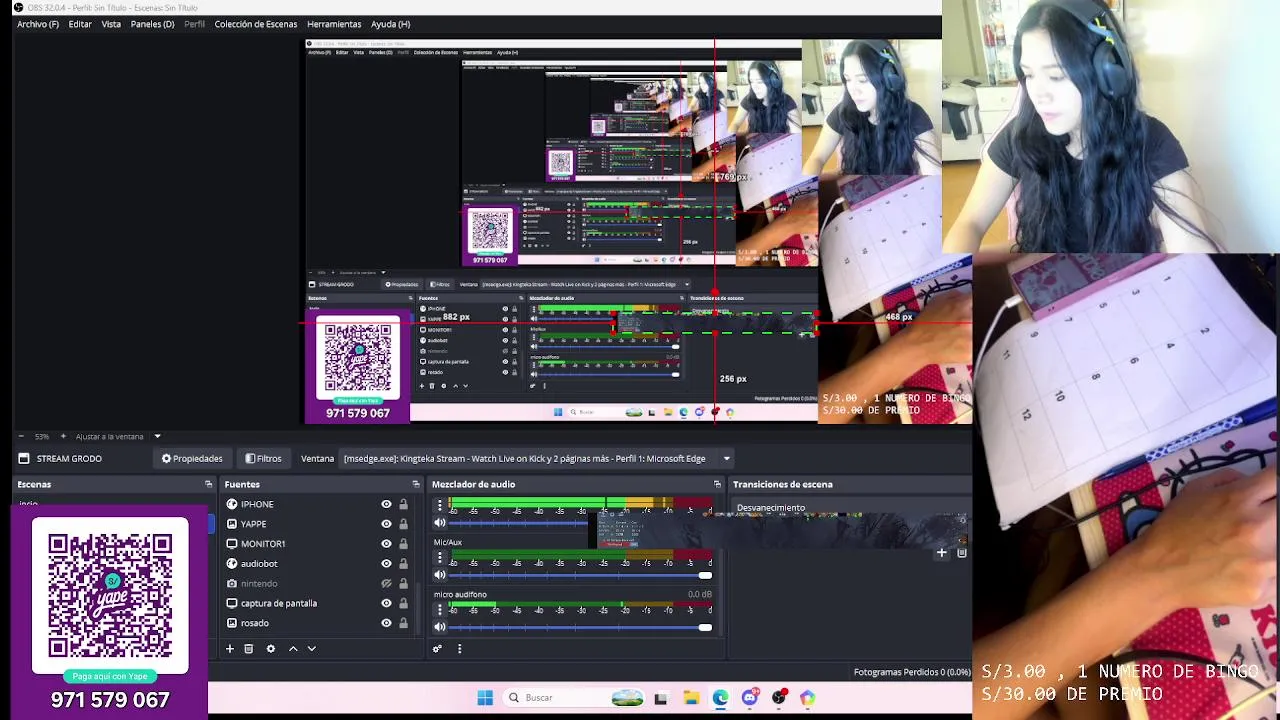Viewport: 1280px width, 720px height.
Task: Open Discord from the taskbar
Action: [x=750, y=698]
